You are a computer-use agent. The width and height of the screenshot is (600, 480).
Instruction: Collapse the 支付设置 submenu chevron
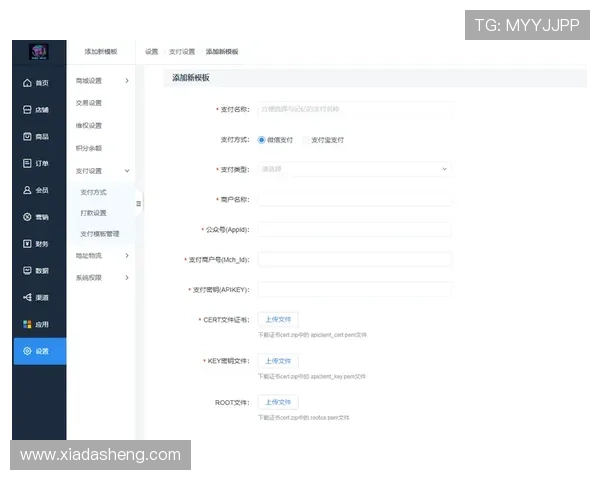coord(127,171)
